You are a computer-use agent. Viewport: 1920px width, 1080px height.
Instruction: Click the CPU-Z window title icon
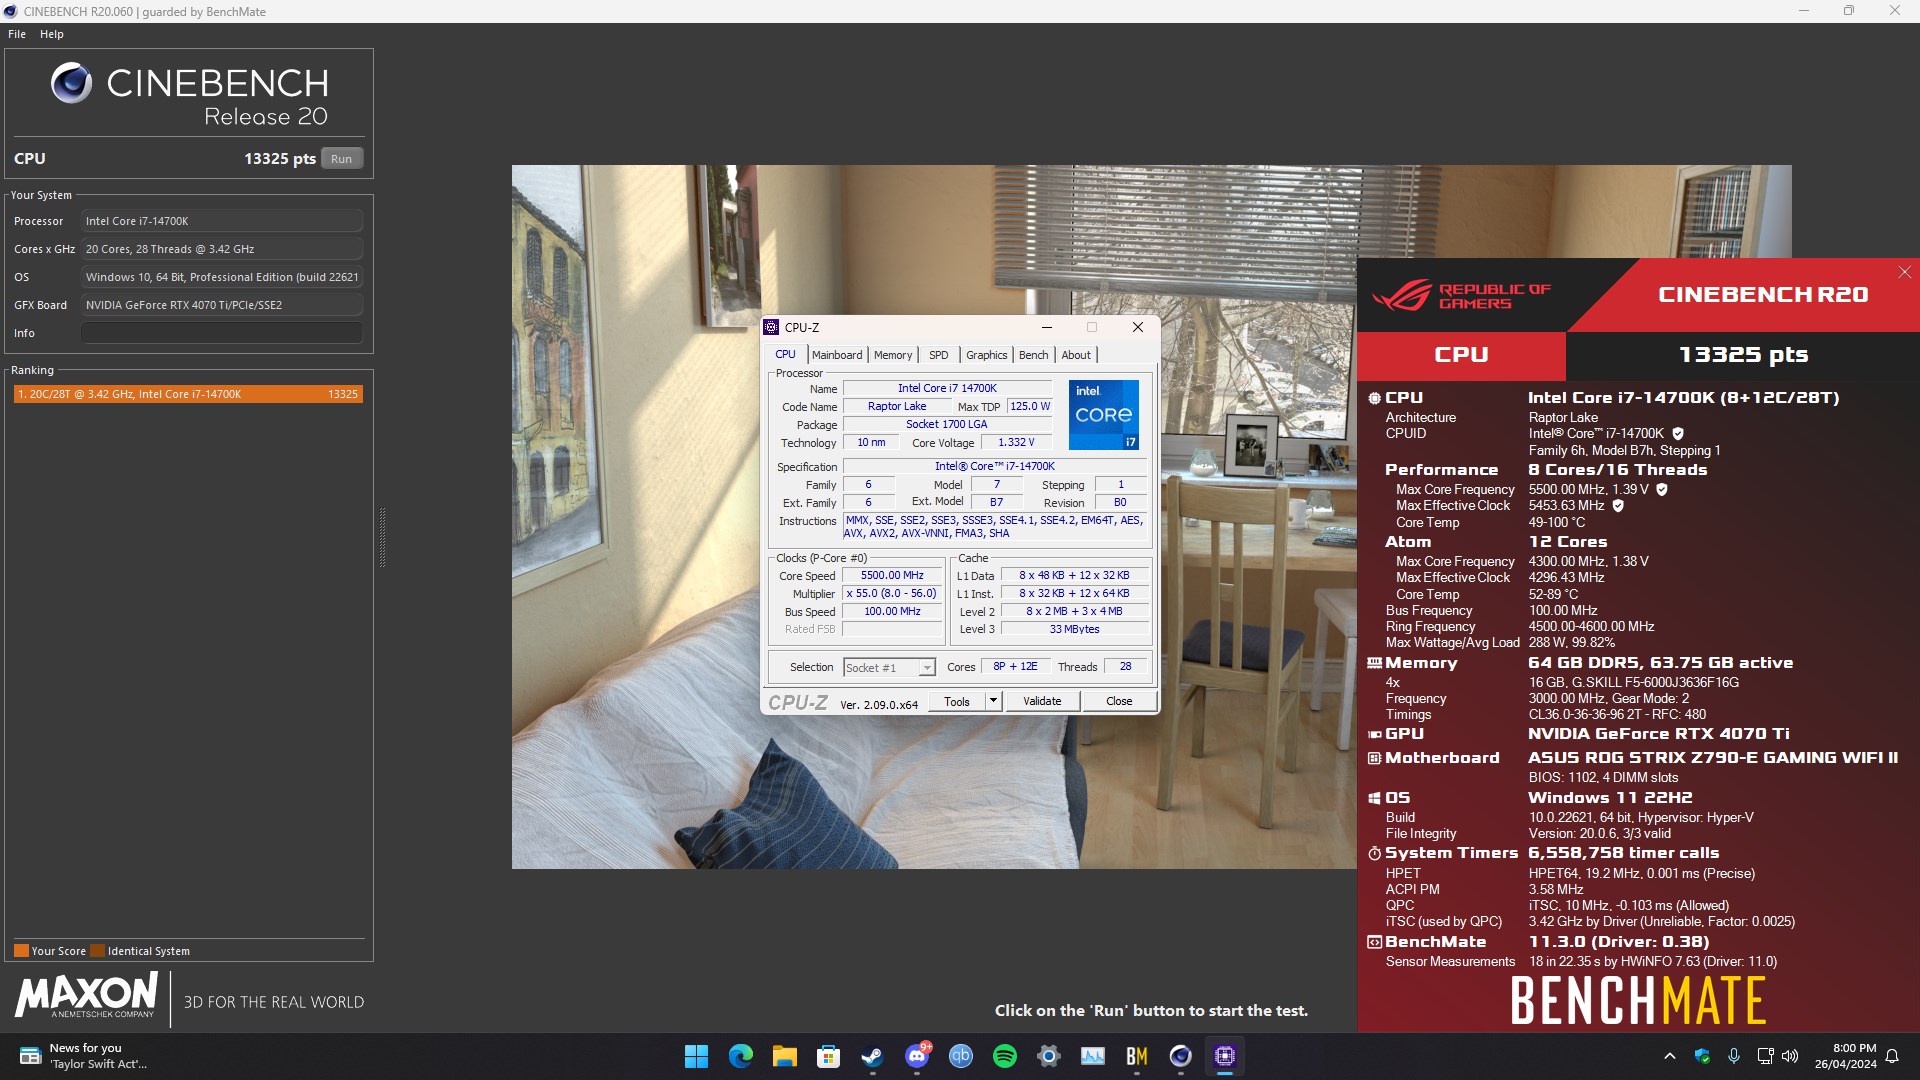click(x=771, y=327)
